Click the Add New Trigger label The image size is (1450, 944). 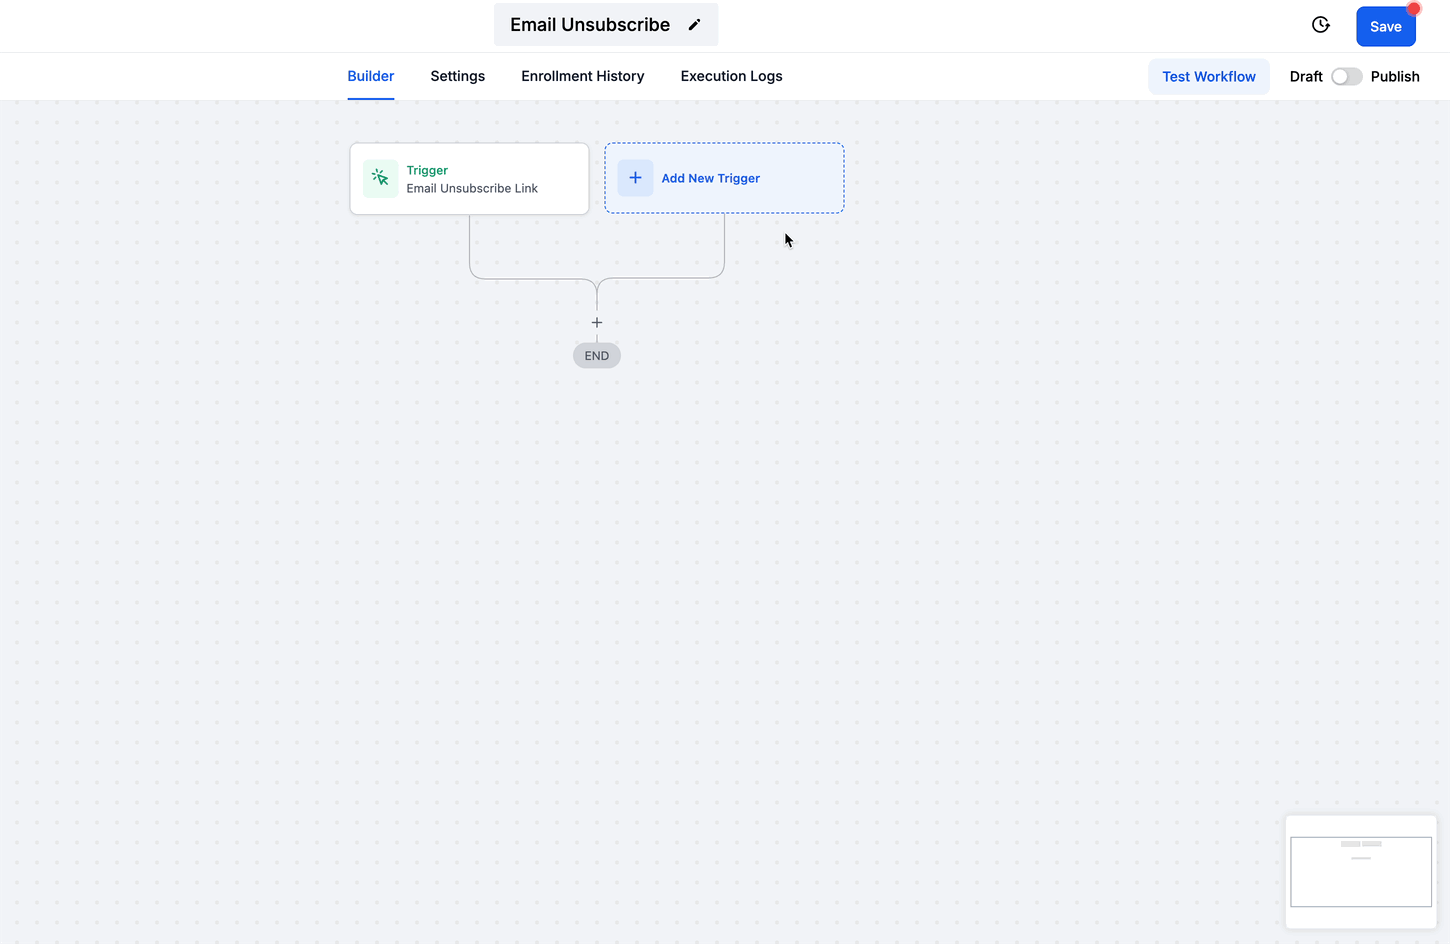click(x=710, y=178)
